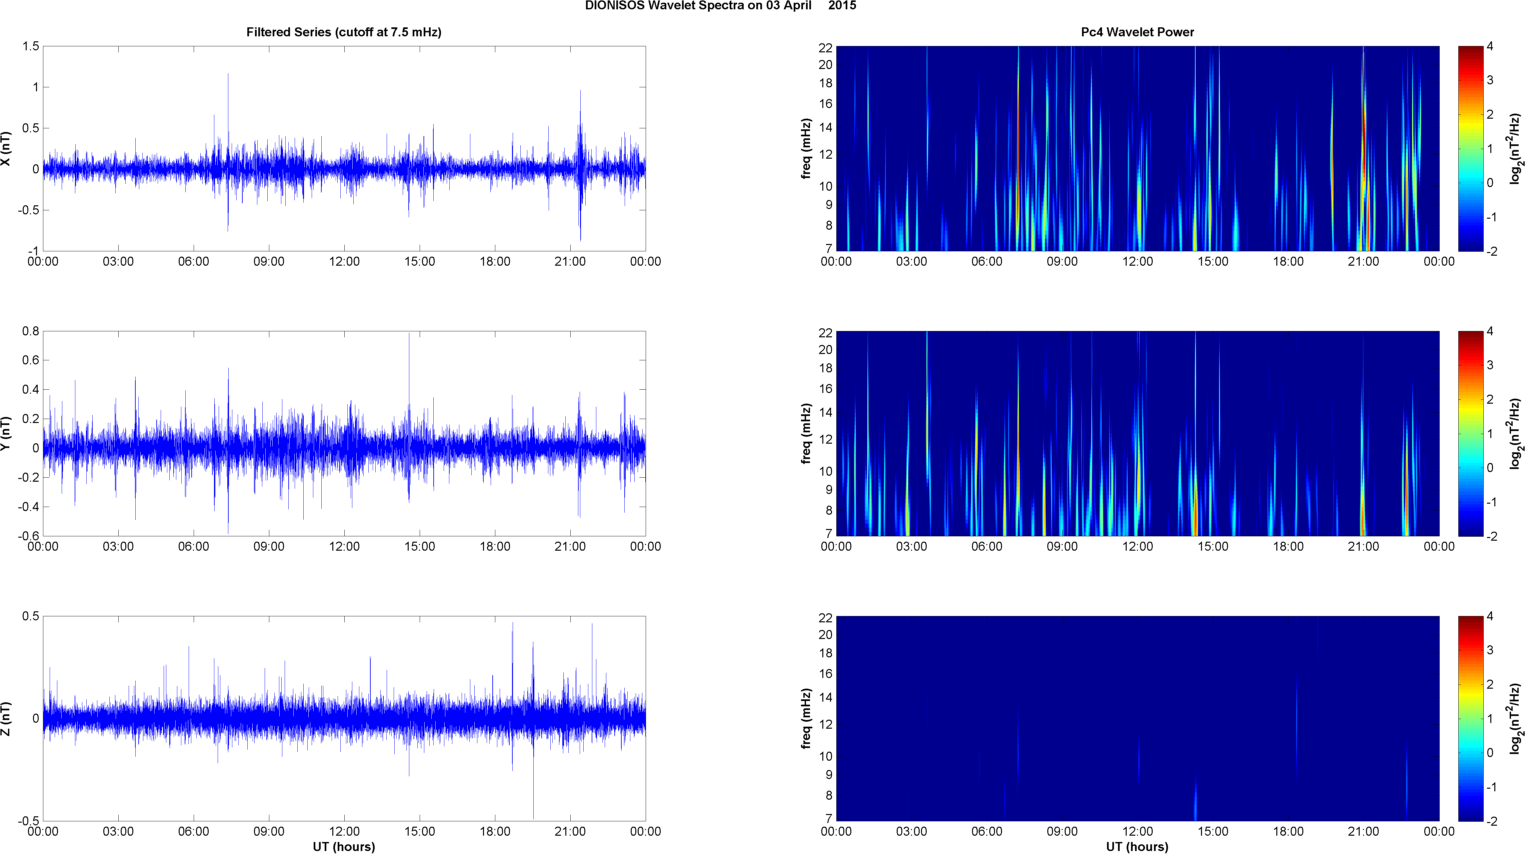Click the "log2(nT²/Hz)" label by the Z wavelet colorbar
Viewport: 1525px width, 854px height.
(1517, 718)
